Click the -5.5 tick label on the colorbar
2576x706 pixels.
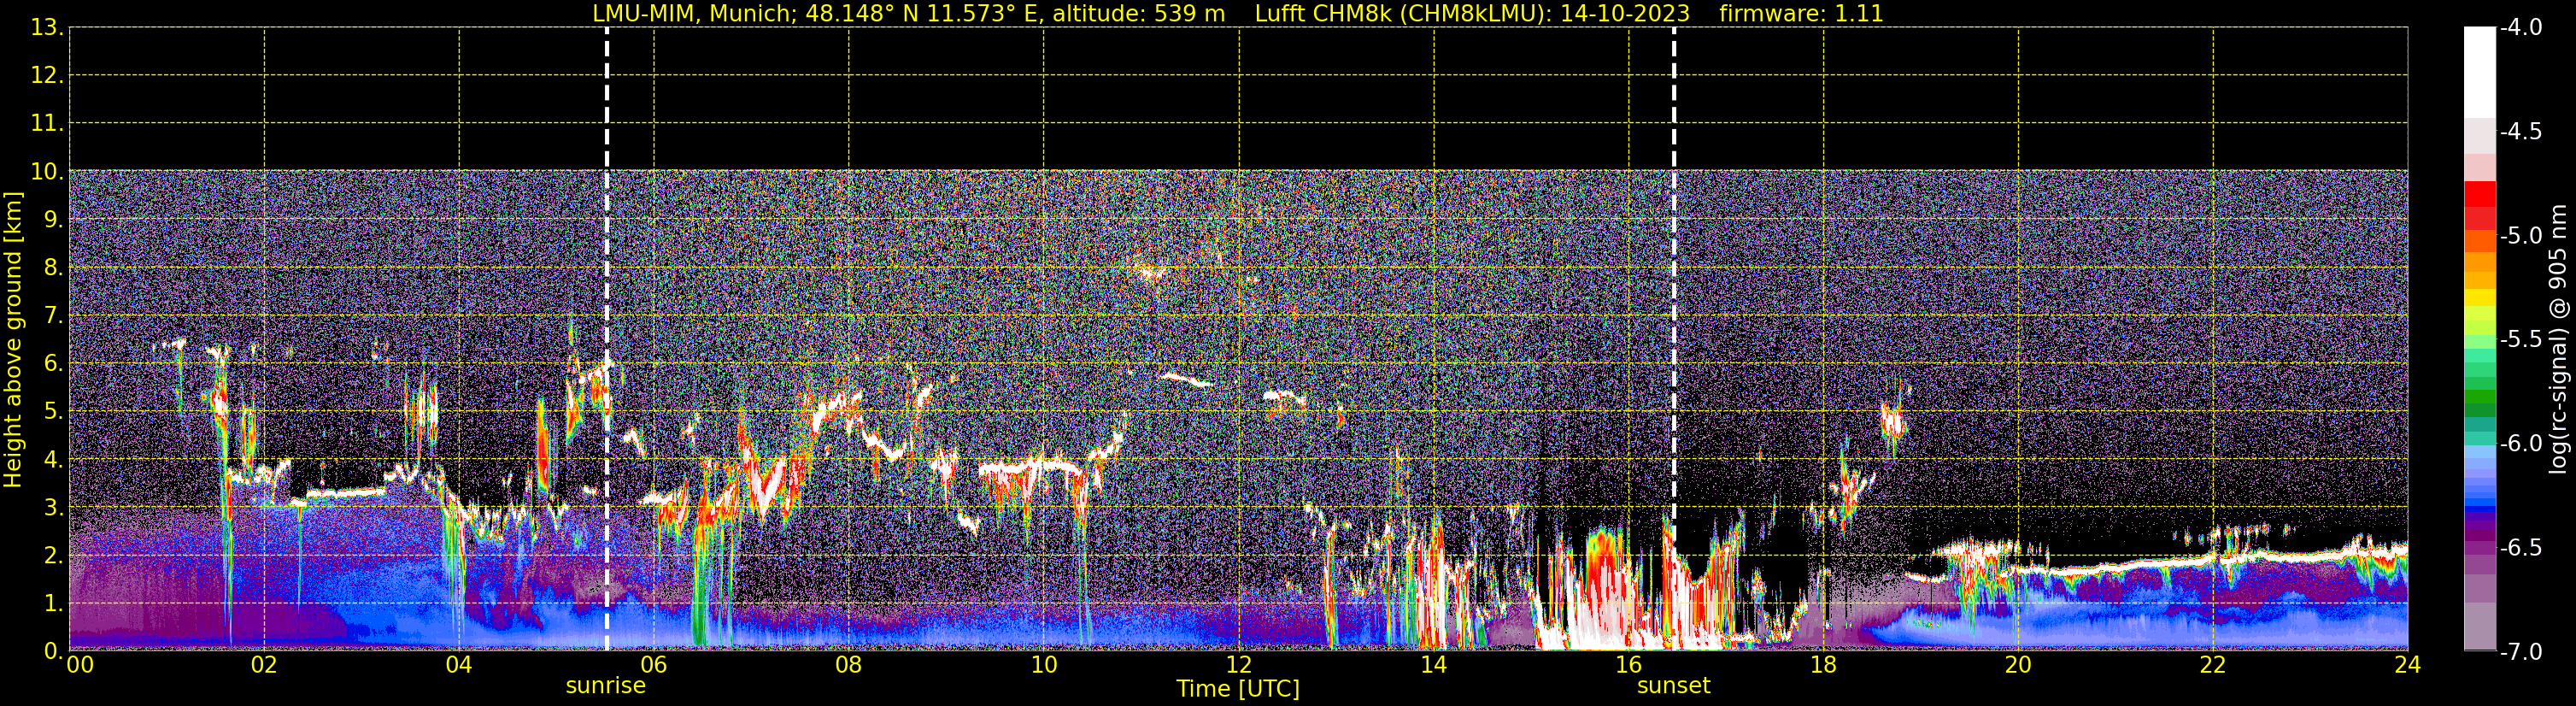[2520, 340]
